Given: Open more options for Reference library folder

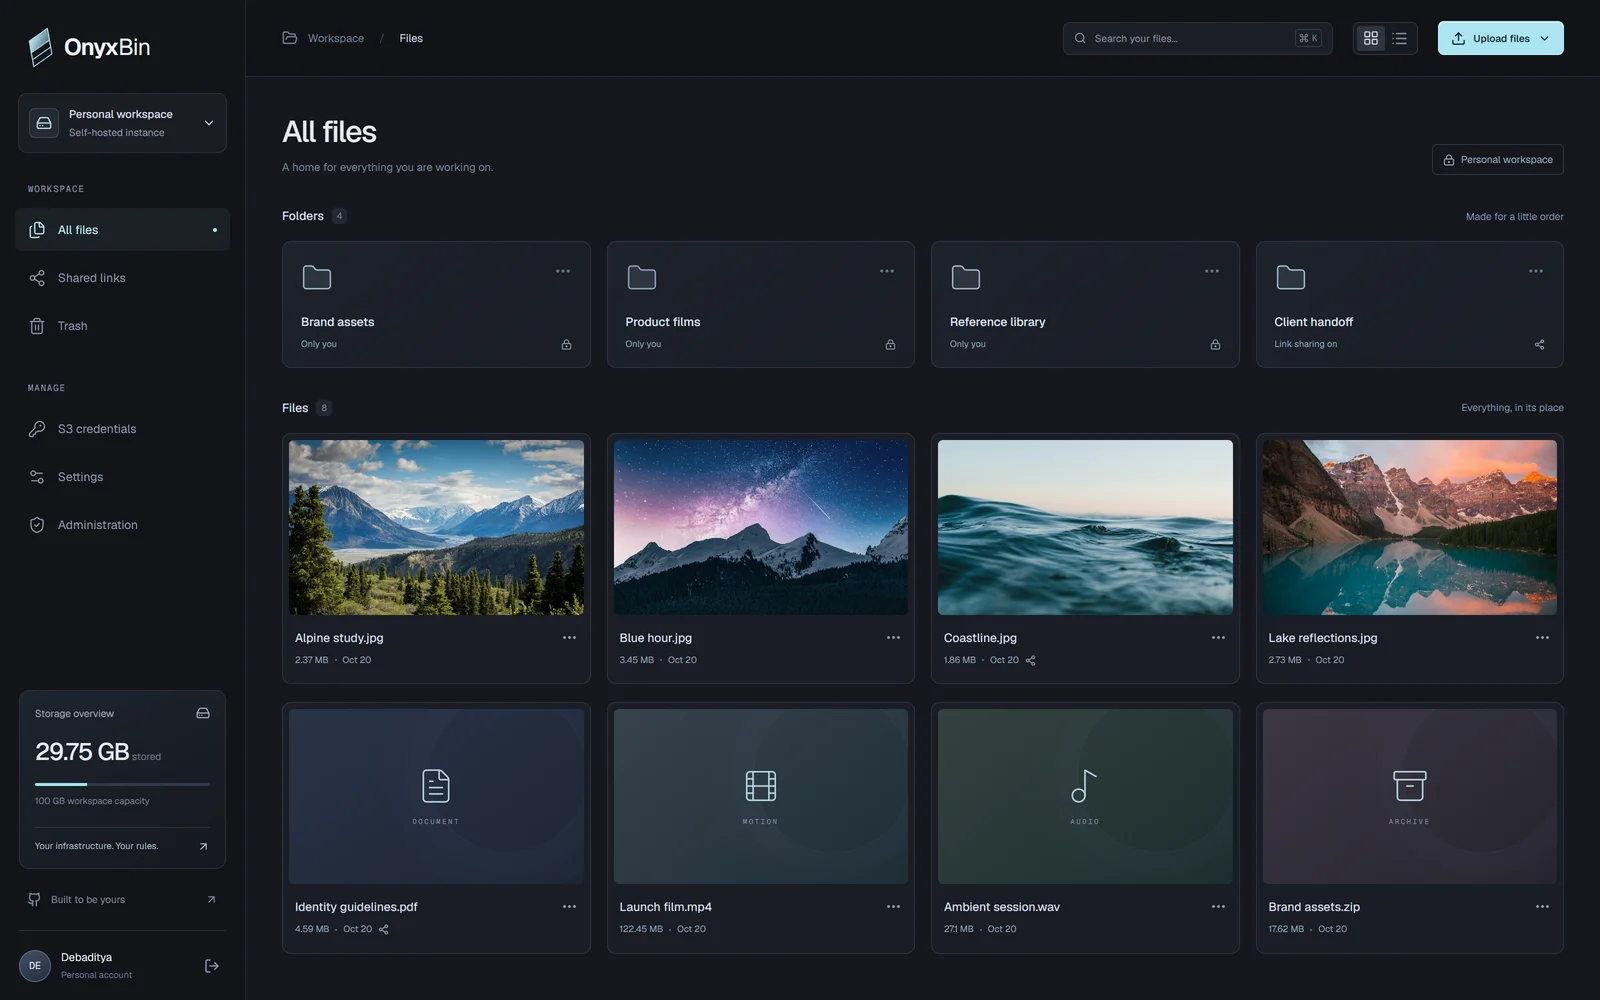Looking at the screenshot, I should [x=1212, y=271].
